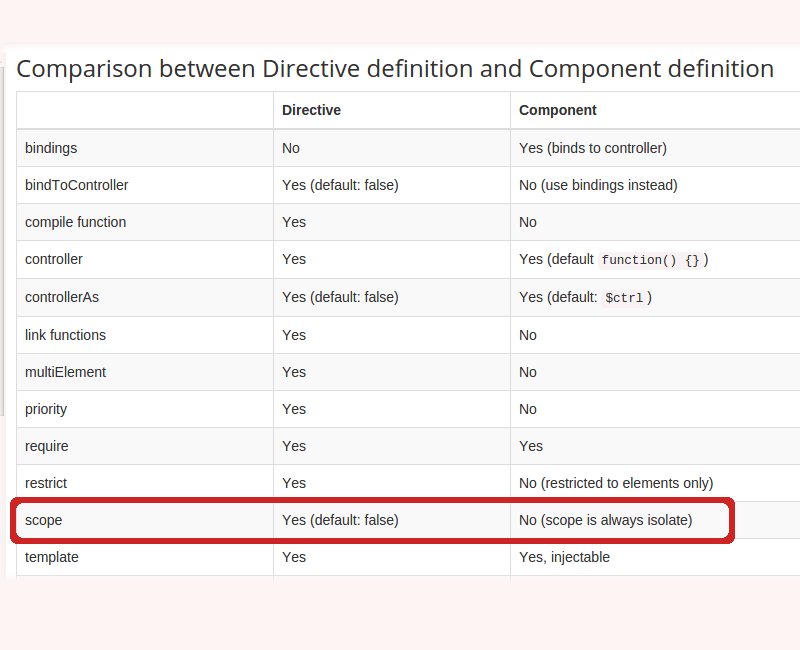The height and width of the screenshot is (650, 800).
Task: Click 'Yes (binds to controller)' cell
Action: pos(593,148)
